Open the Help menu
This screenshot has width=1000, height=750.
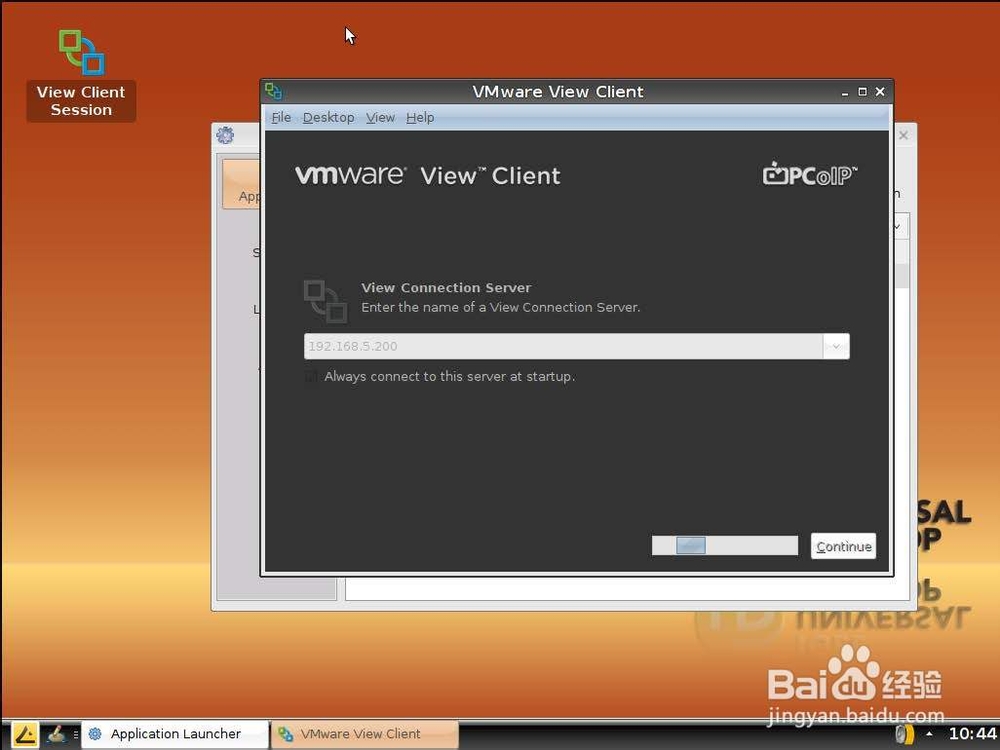pos(420,117)
